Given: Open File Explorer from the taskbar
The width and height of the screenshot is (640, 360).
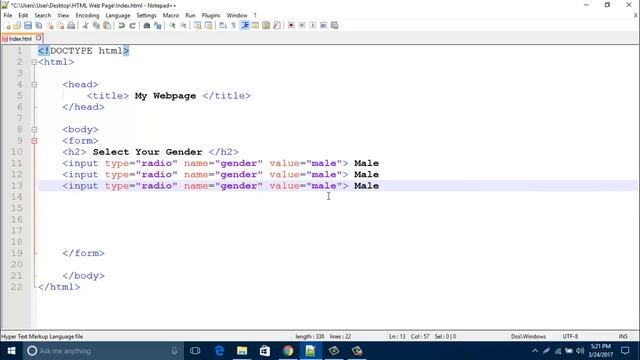Looking at the screenshot, I should [x=242, y=351].
